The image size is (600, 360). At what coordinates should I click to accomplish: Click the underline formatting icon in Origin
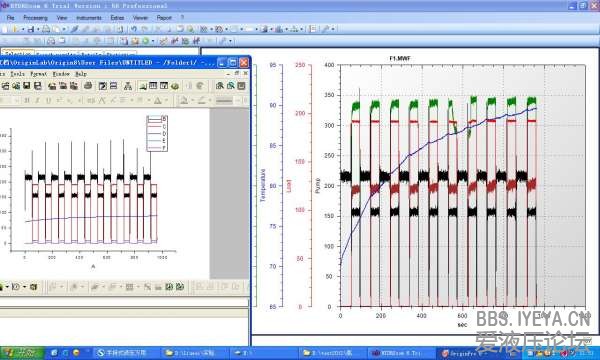(48, 101)
